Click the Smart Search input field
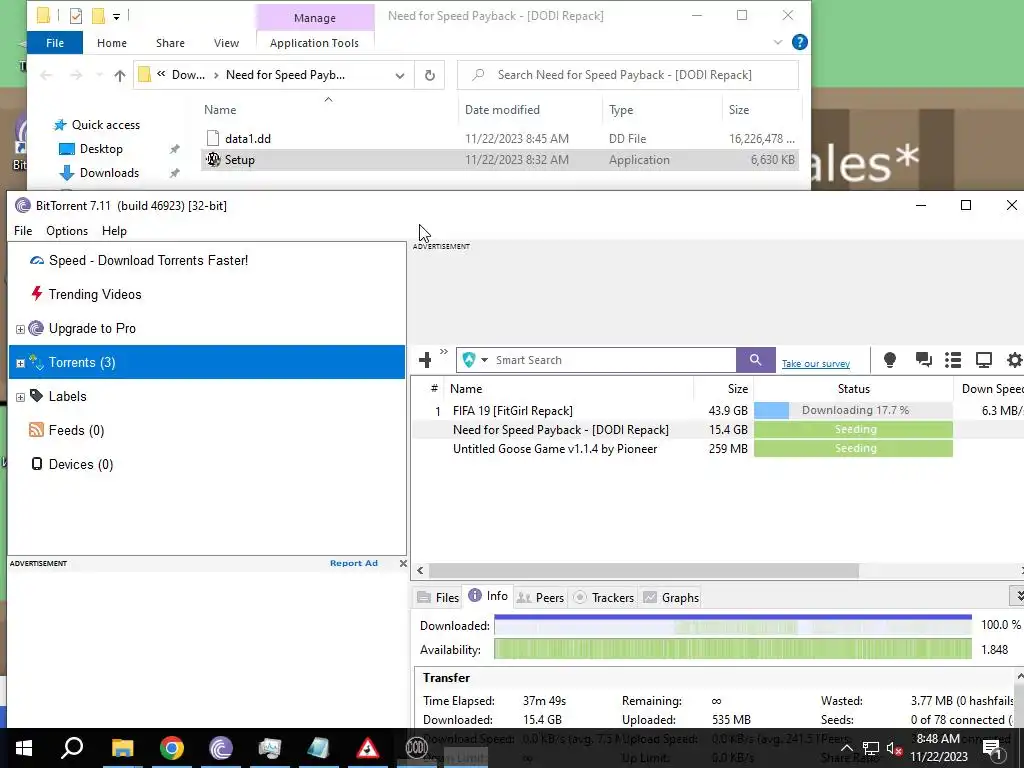Viewport: 1024px width, 768px height. tap(613, 360)
